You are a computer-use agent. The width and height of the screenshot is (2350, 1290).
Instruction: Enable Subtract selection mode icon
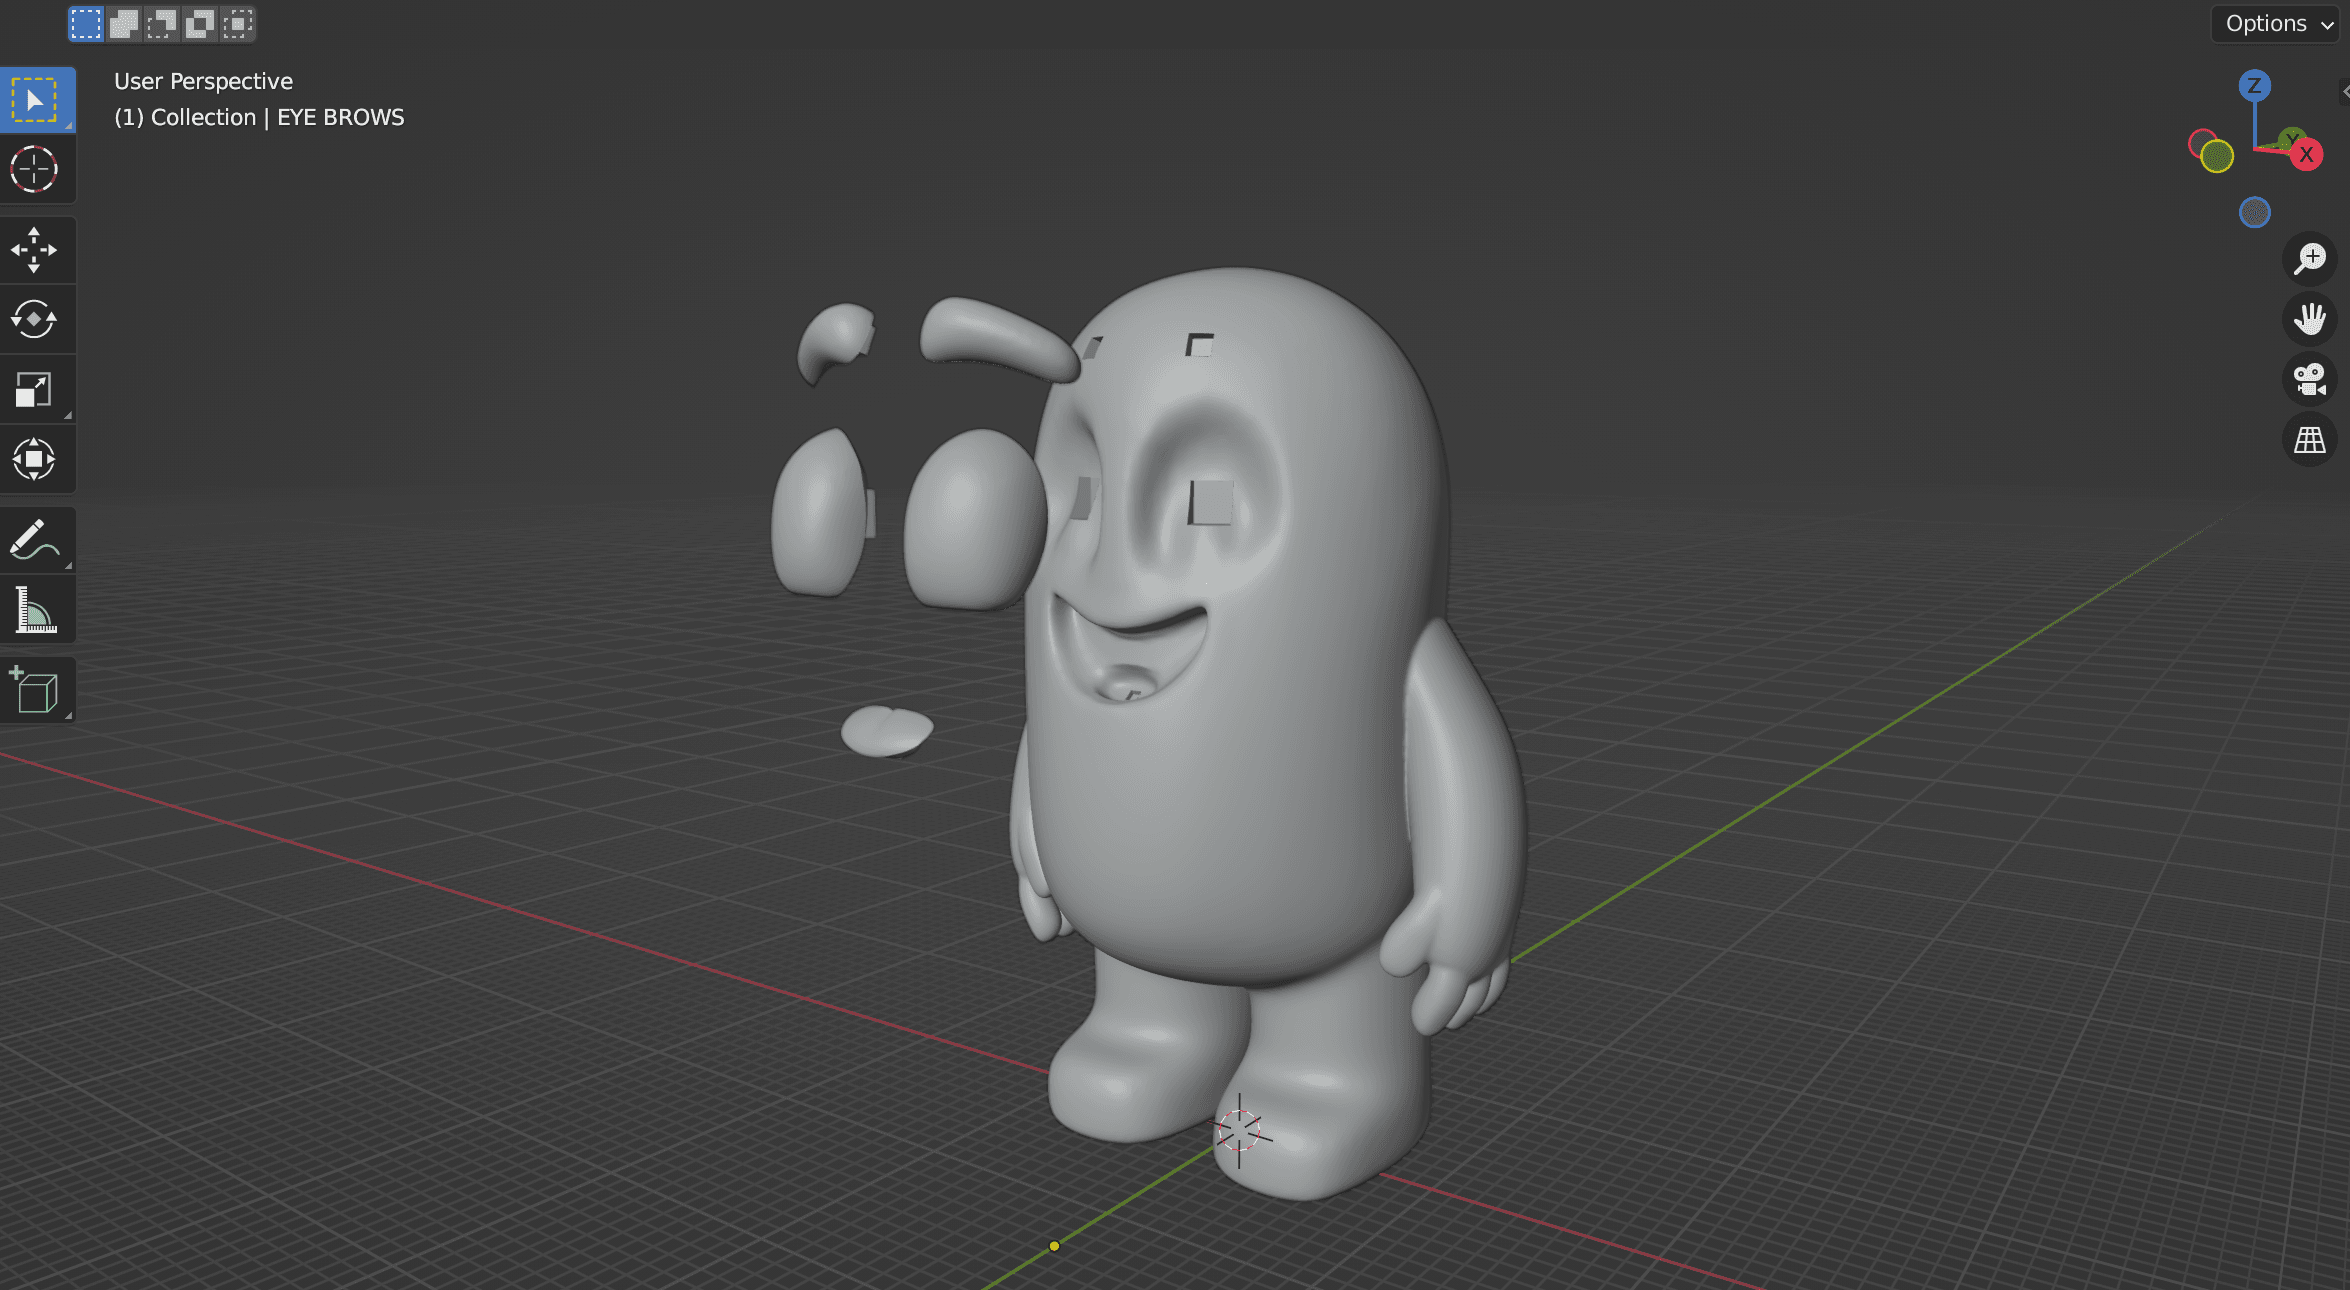click(162, 24)
